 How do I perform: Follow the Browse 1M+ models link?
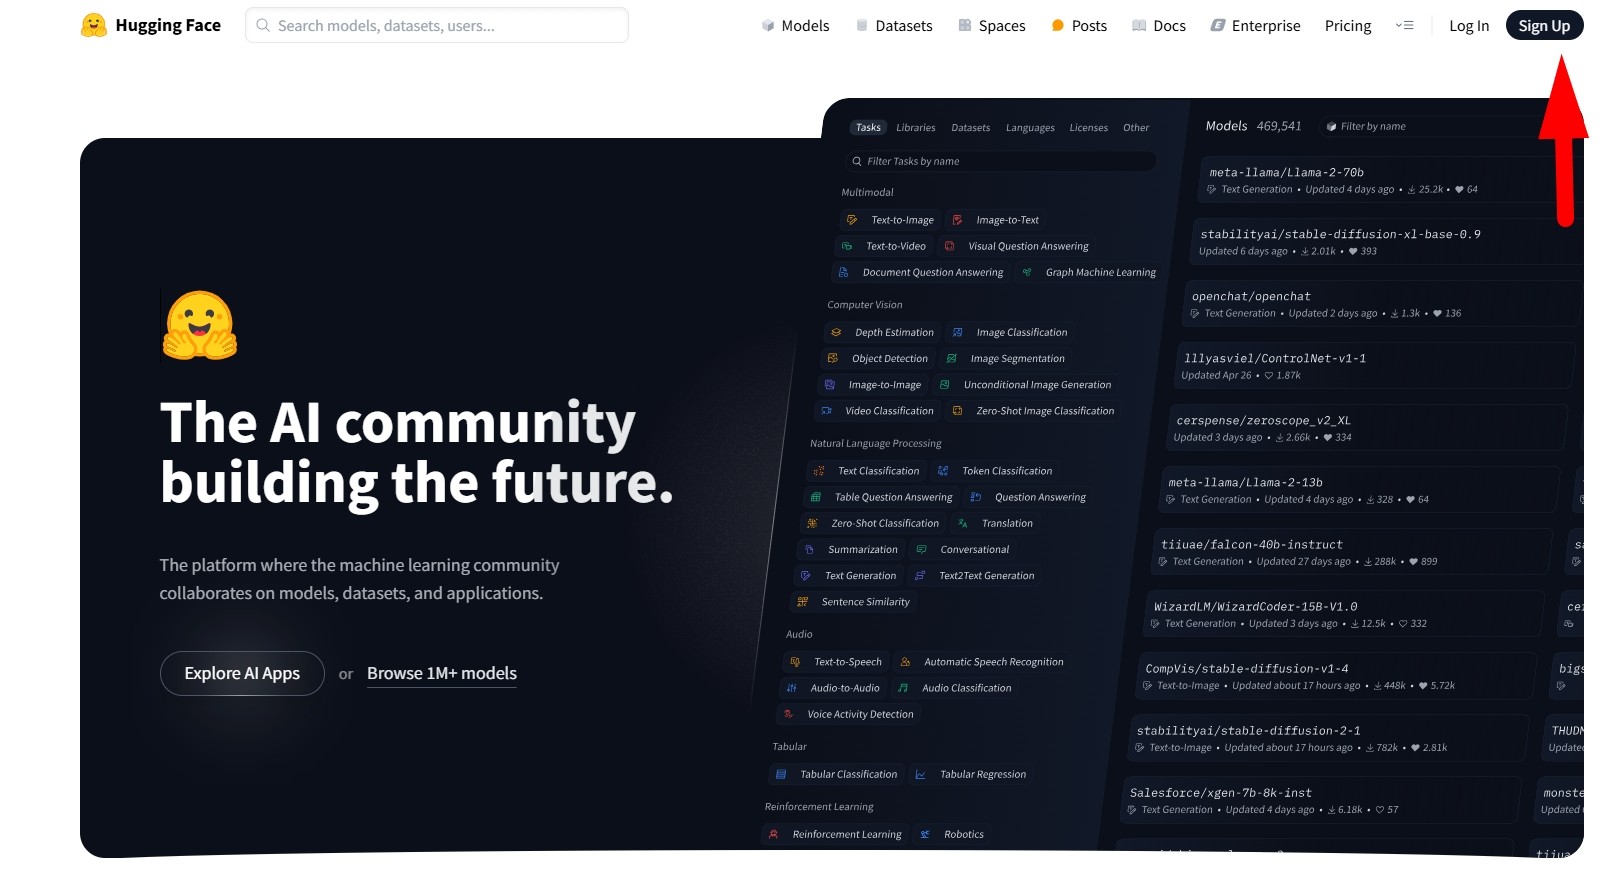pyautogui.click(x=442, y=673)
